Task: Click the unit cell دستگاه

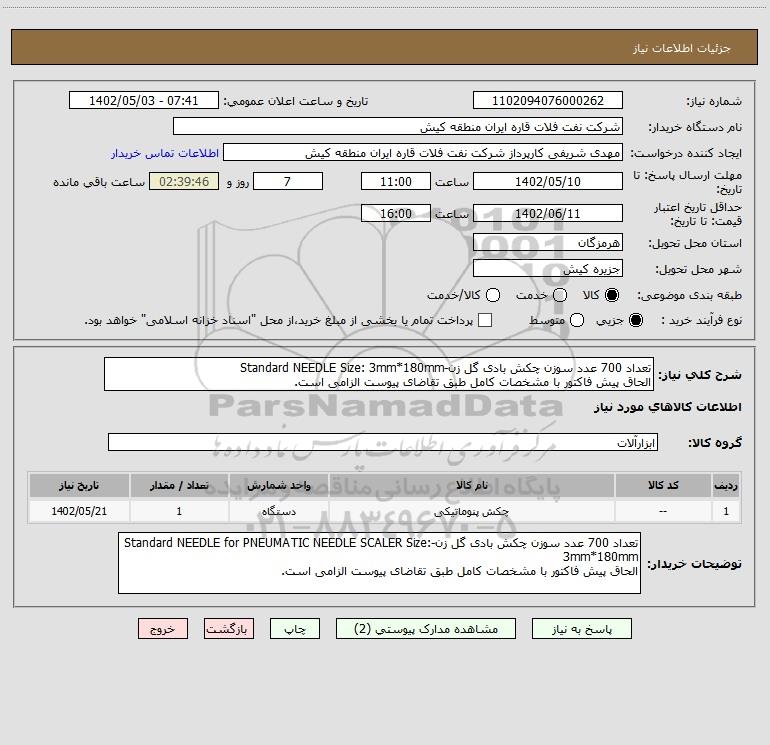Action: click(278, 511)
